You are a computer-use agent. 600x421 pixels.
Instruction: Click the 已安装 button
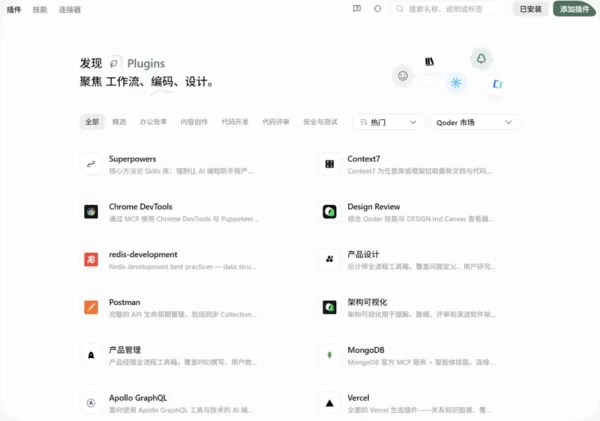[530, 9]
